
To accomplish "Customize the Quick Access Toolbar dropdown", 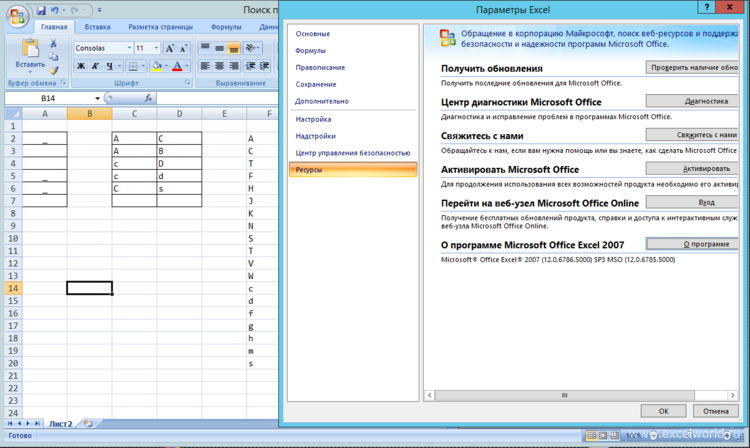I will tap(99, 10).
